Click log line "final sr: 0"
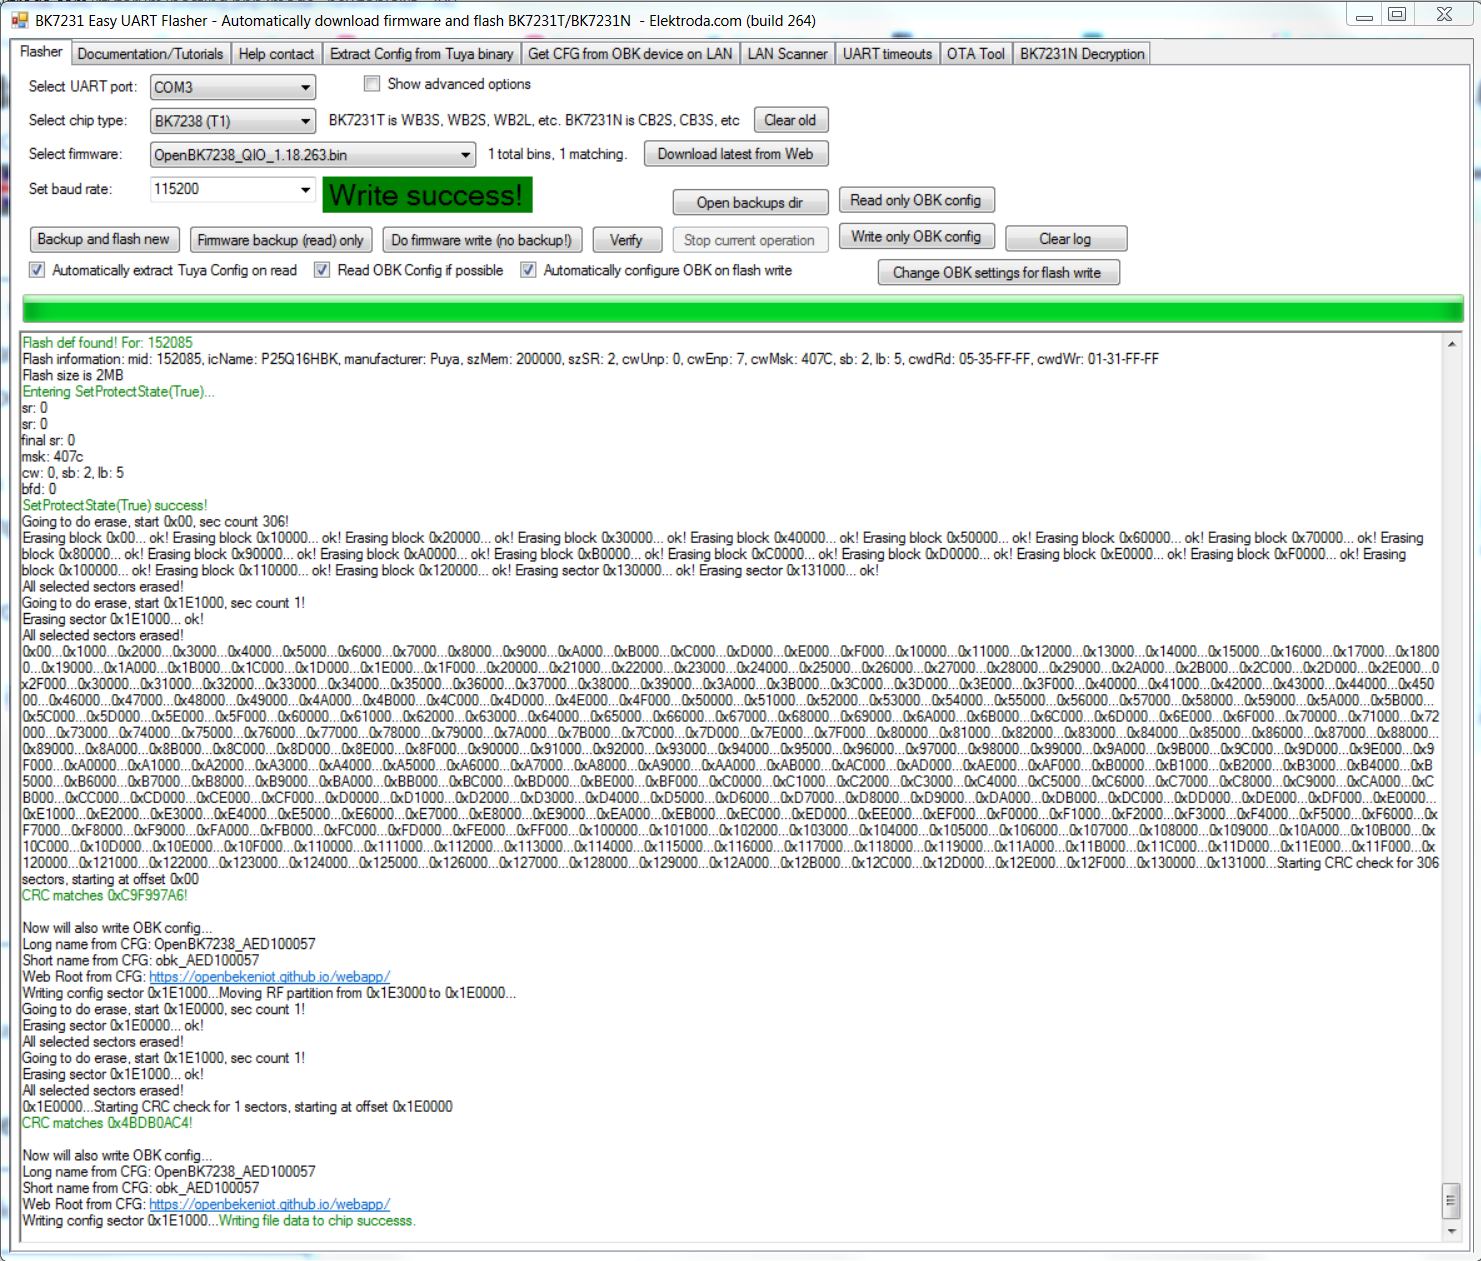 pos(48,440)
